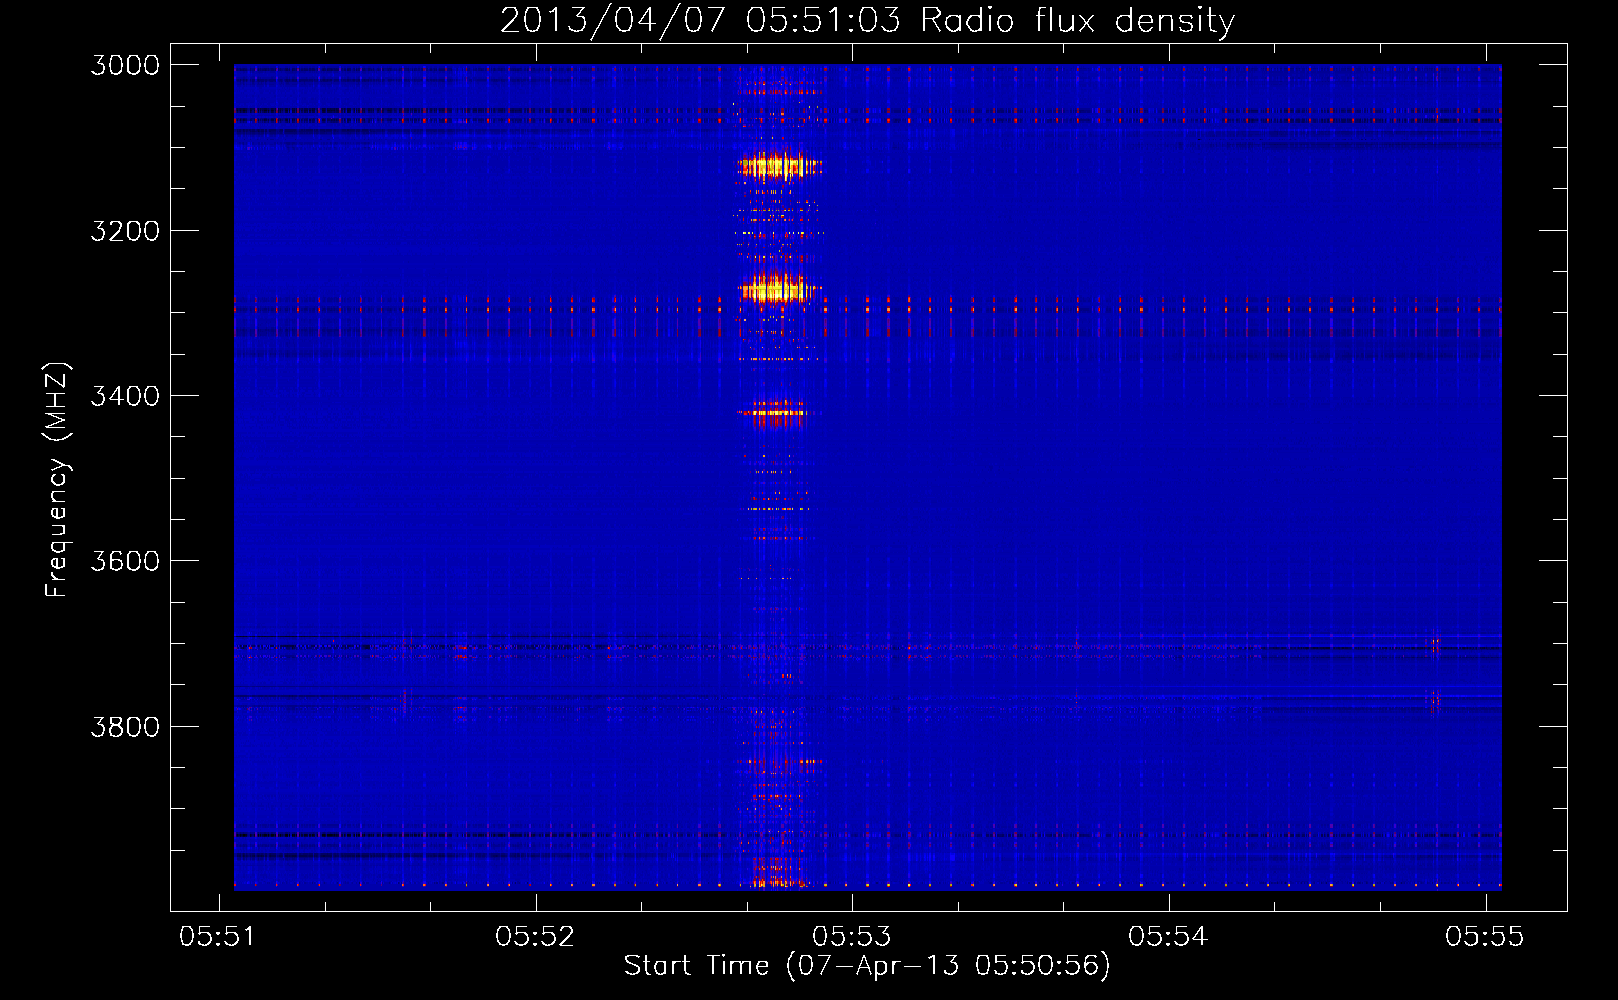This screenshot has height=1000, width=1618.
Task: Click the 05:52 time axis label
Action: [x=535, y=936]
